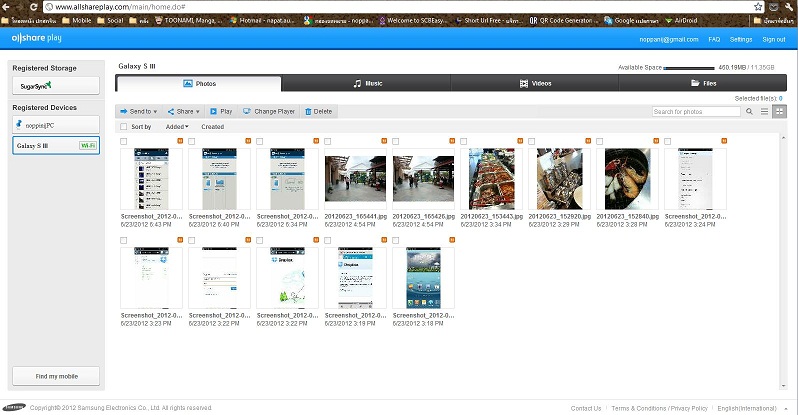Delete selected photos with the trash button
The image size is (798, 415).
319,112
